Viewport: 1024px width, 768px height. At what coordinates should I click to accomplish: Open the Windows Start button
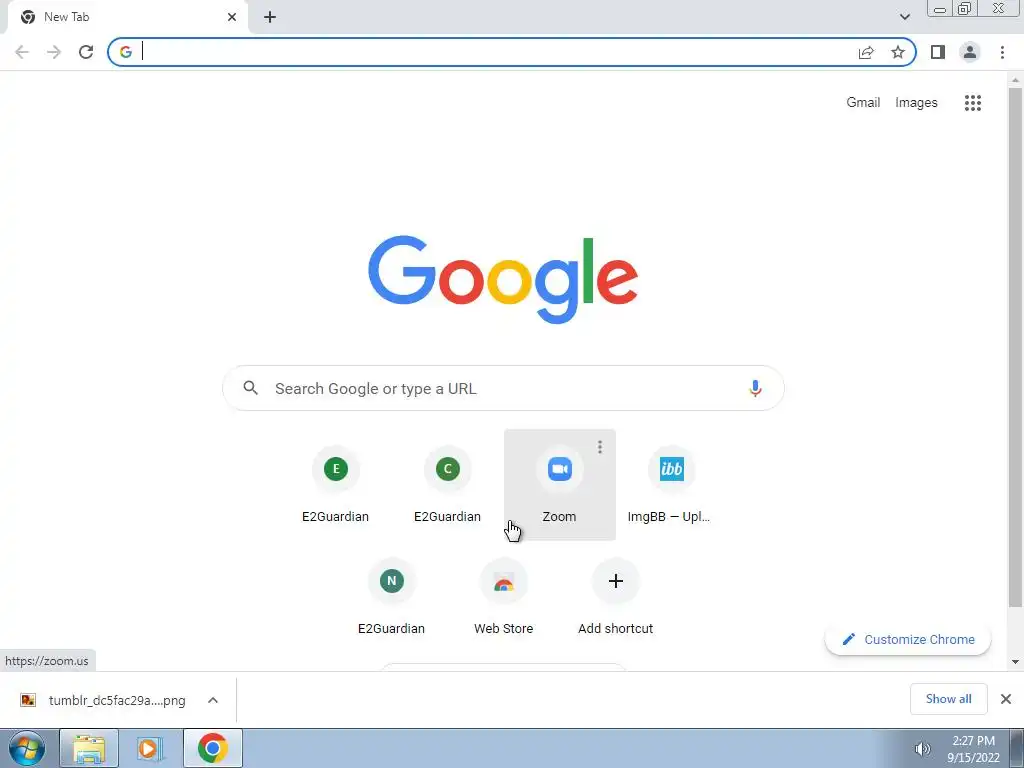point(27,748)
